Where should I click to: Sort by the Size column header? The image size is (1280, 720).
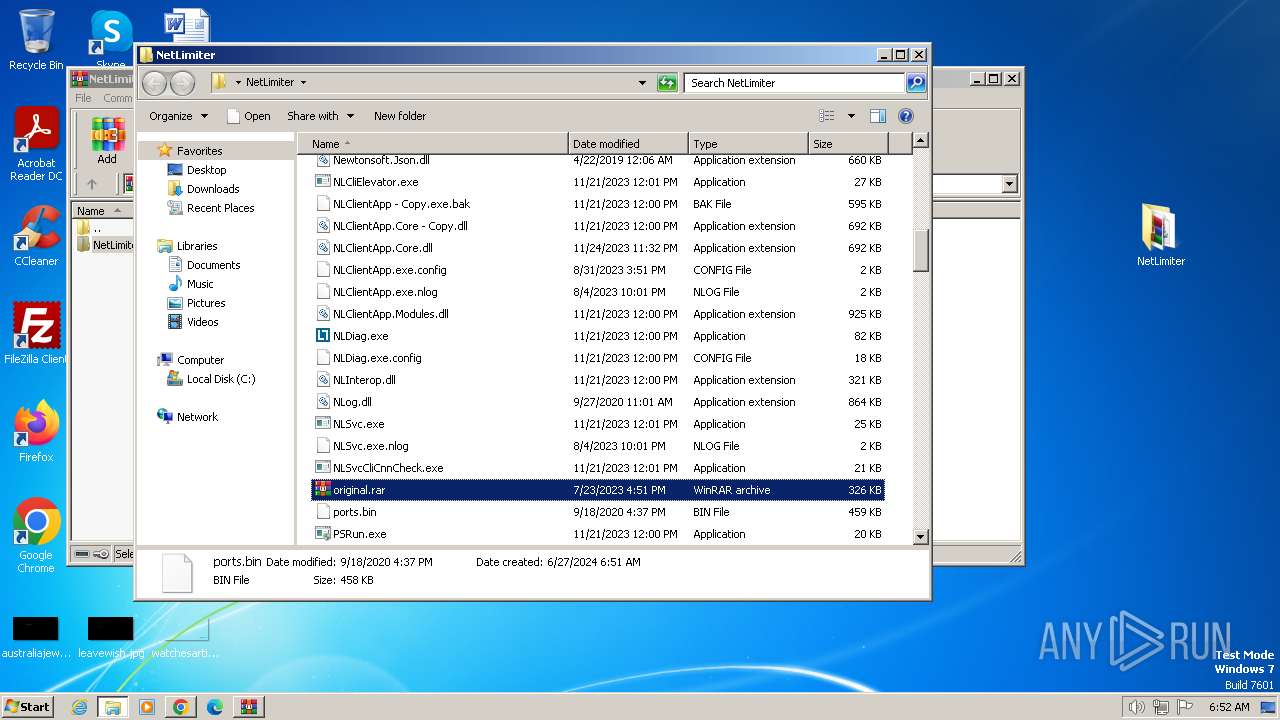click(x=848, y=144)
